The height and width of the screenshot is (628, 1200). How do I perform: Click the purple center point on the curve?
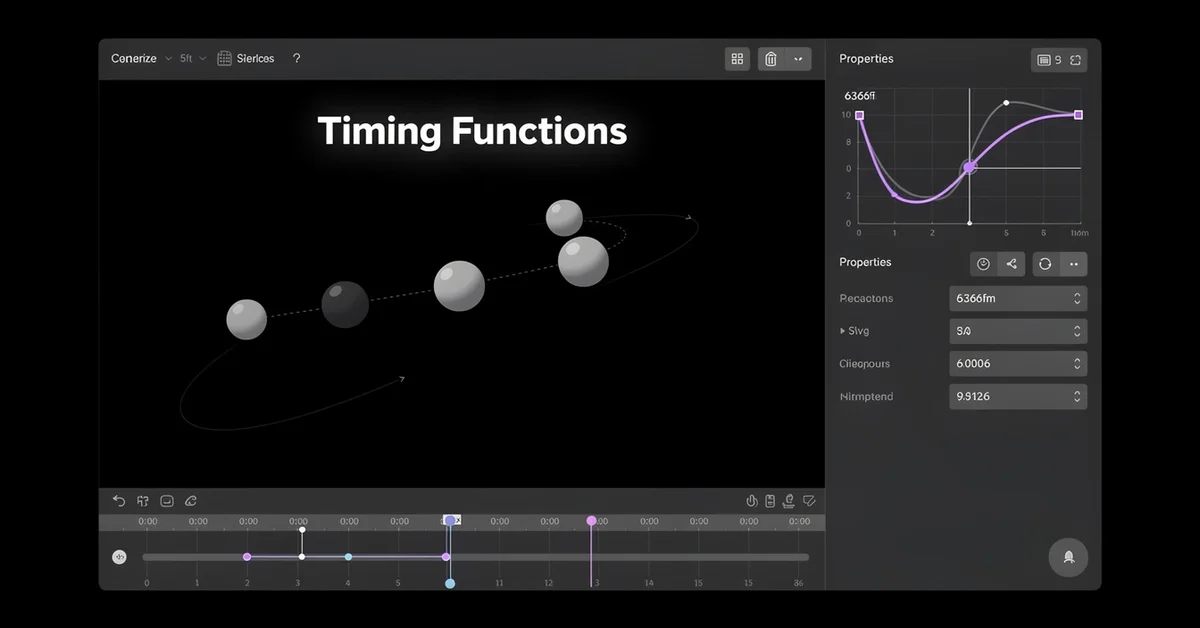(x=969, y=167)
